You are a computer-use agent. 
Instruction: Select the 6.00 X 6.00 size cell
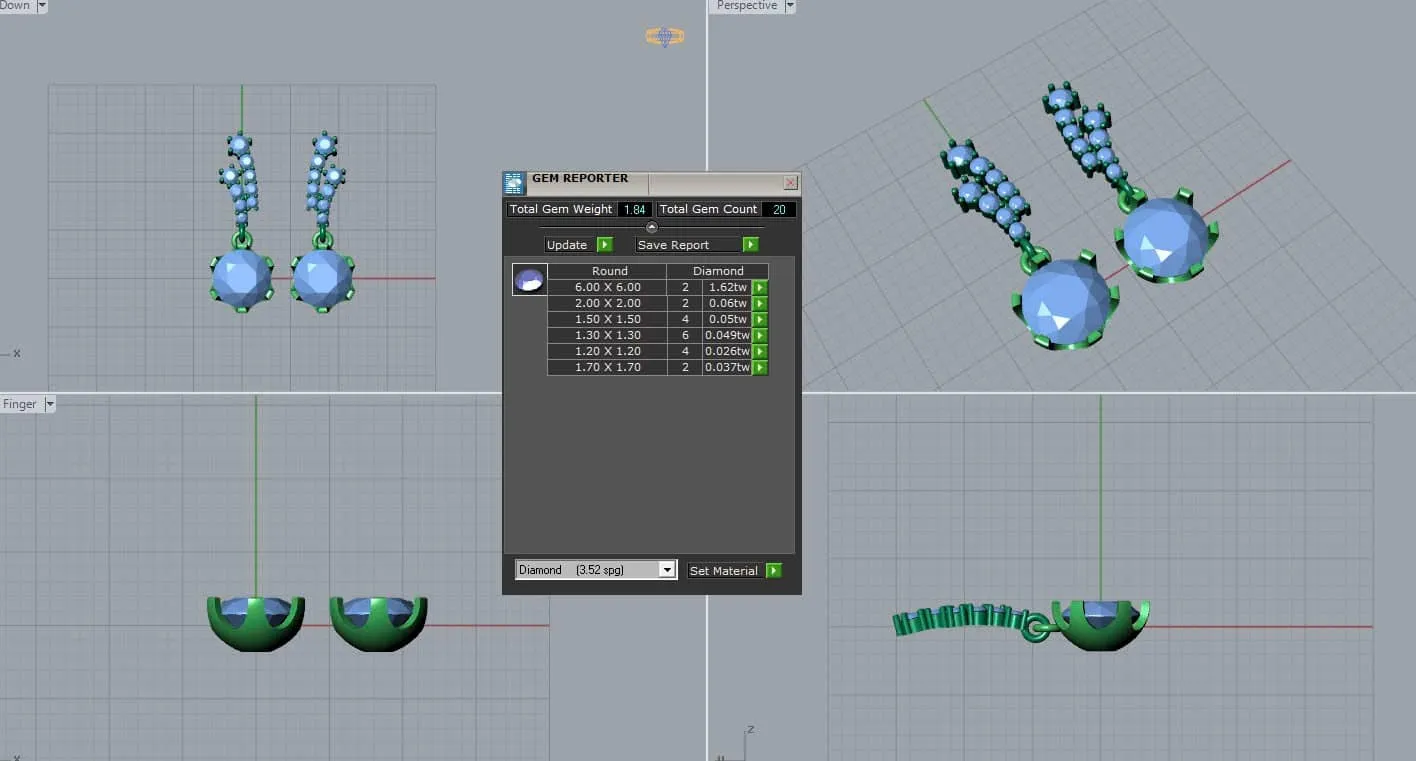tap(607, 287)
